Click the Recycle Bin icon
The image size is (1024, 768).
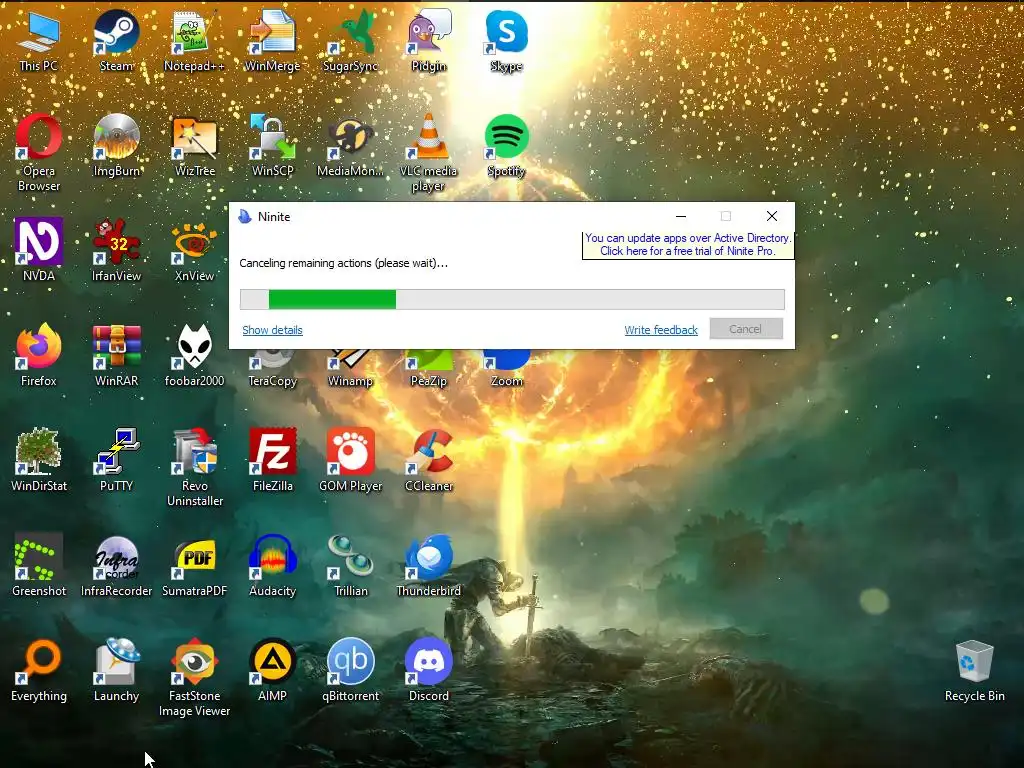[974, 671]
